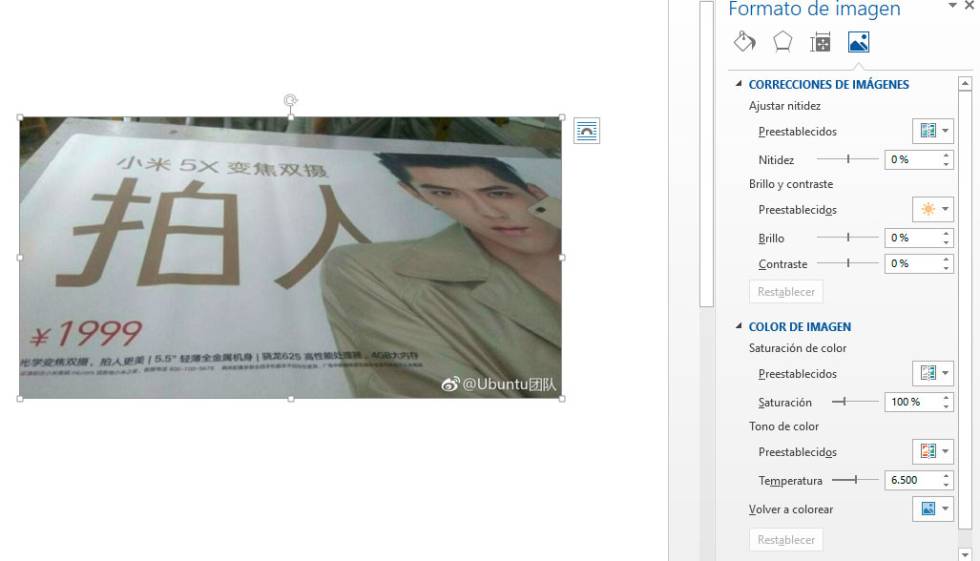This screenshot has width=980, height=561.
Task: Click the Tono de color label
Action: tap(784, 426)
